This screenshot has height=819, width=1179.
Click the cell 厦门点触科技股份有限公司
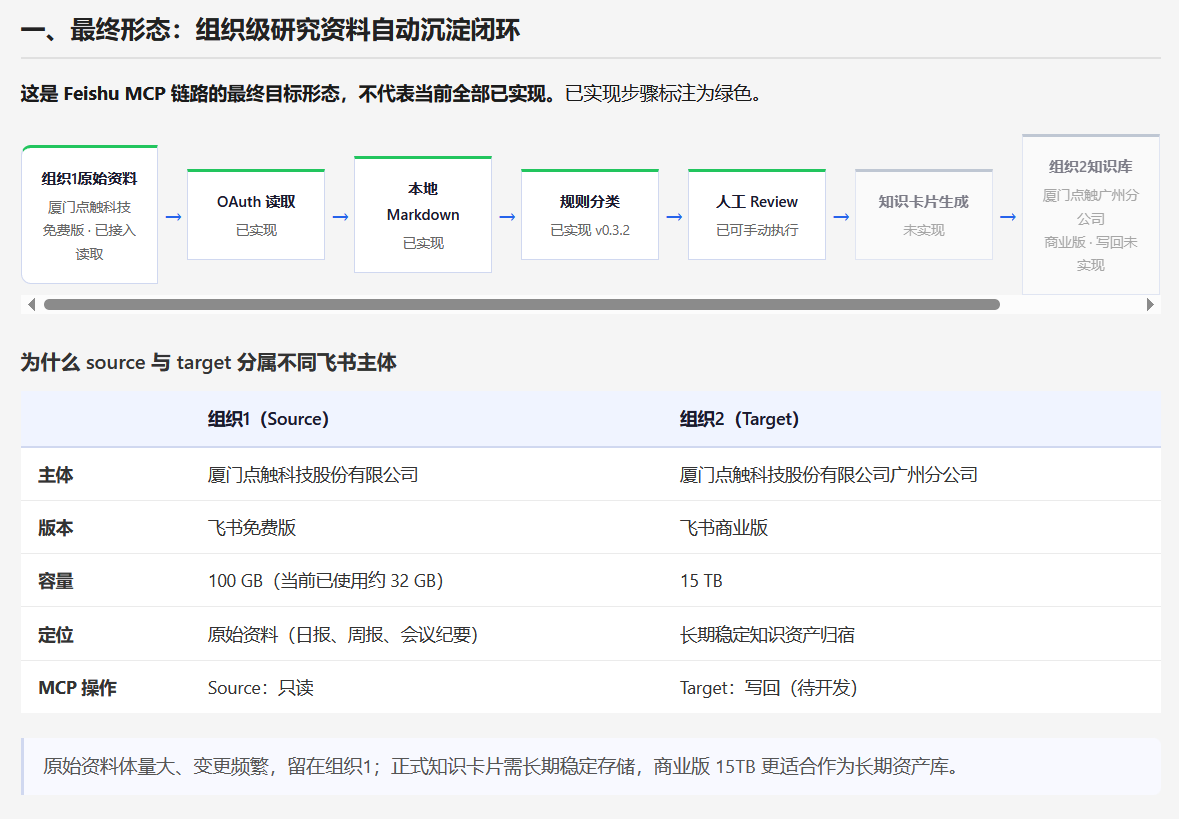pos(313,475)
